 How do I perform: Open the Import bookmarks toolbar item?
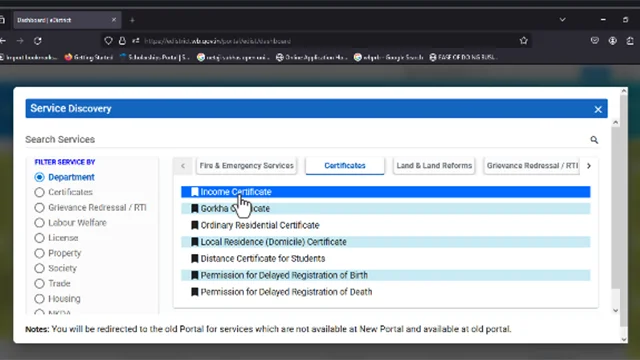[28, 58]
